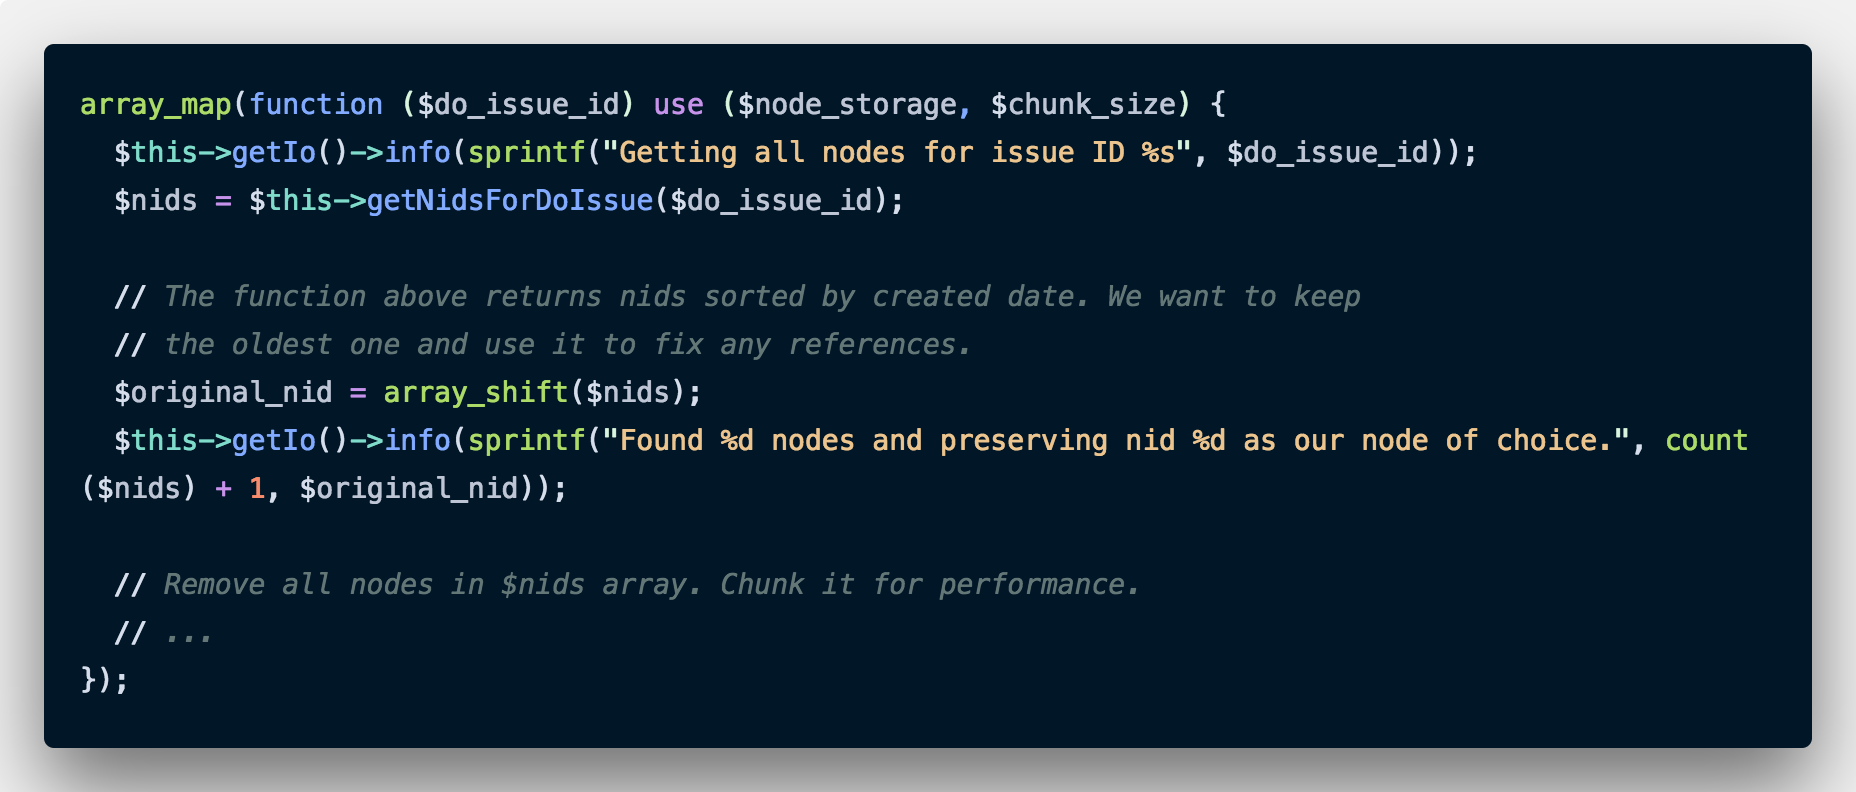
Task: Click the array_shift function call
Action: click(x=475, y=392)
